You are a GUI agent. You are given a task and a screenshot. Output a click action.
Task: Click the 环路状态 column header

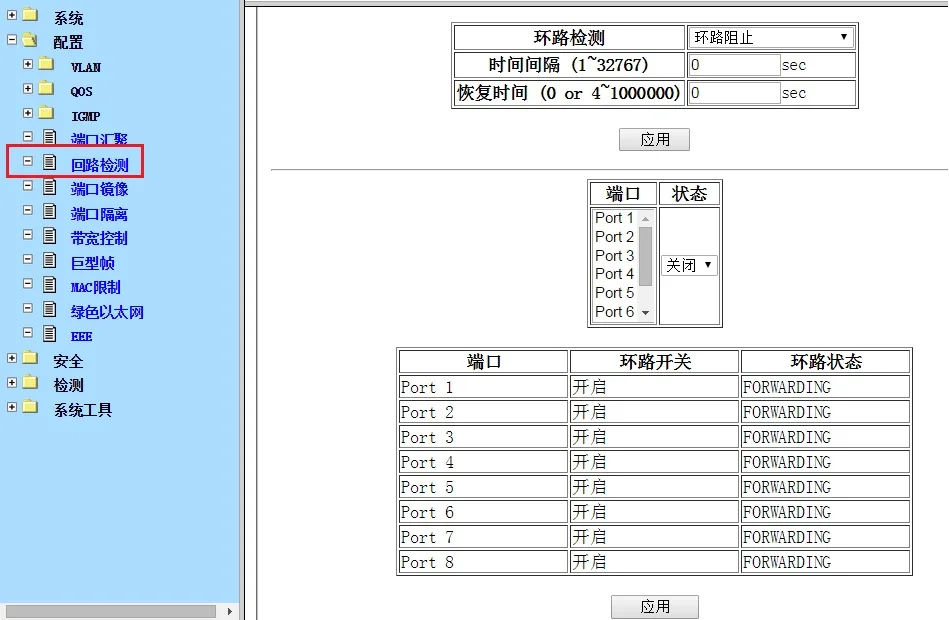pos(826,361)
